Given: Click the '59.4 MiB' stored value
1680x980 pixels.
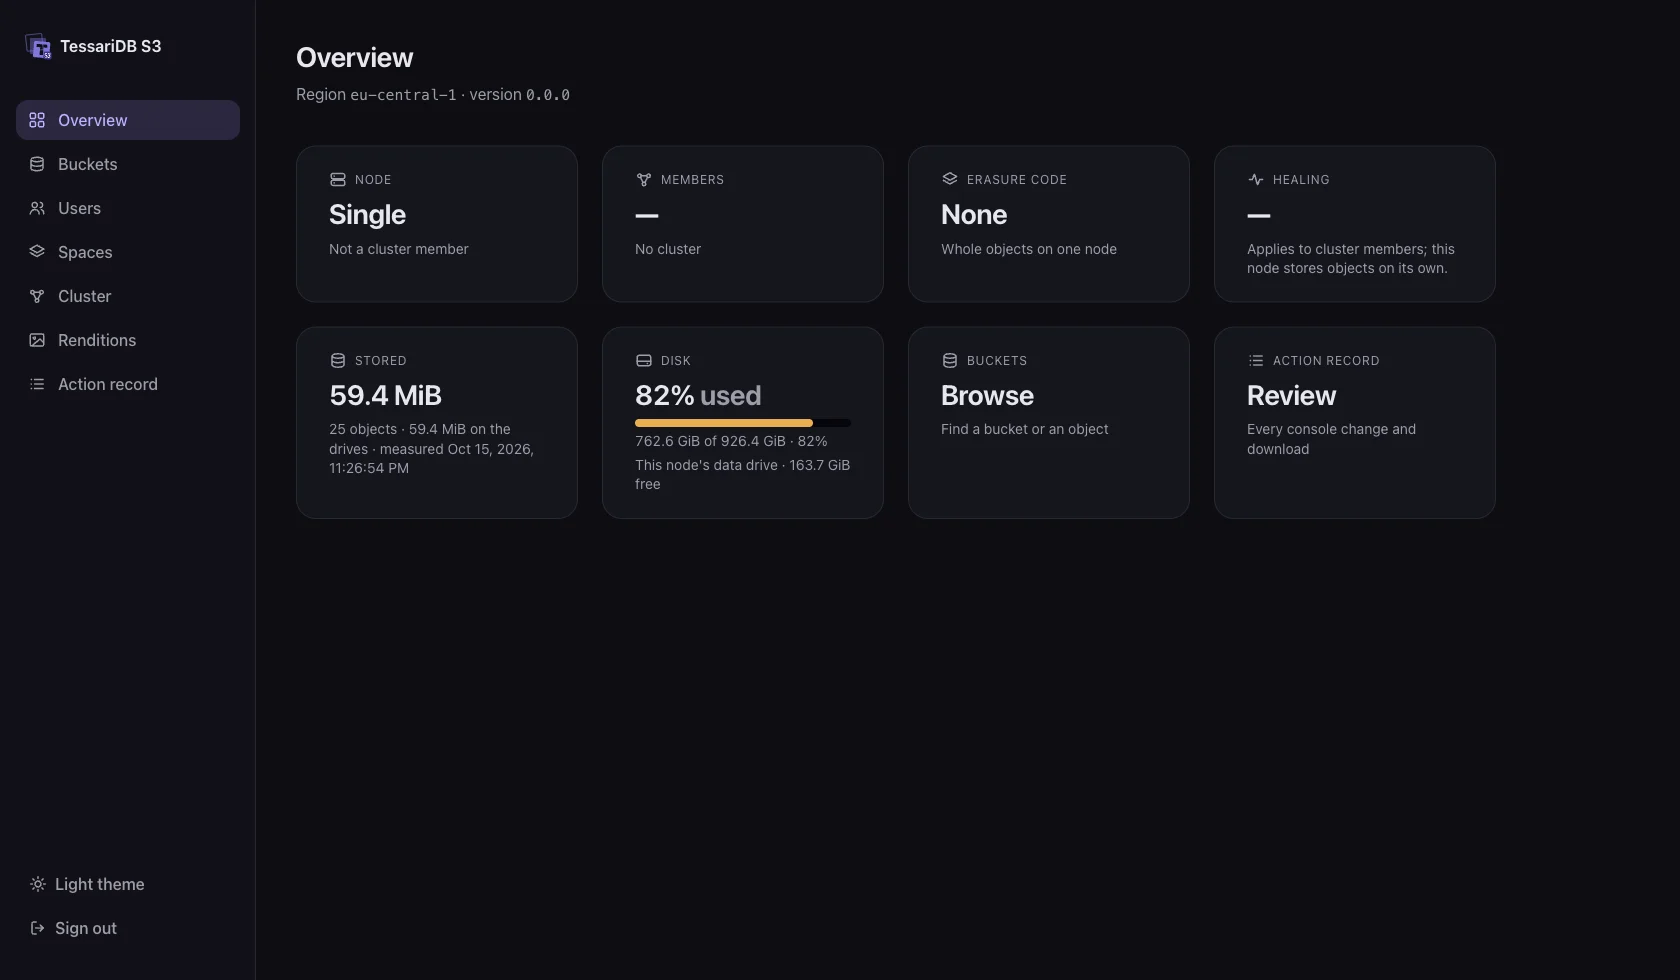Looking at the screenshot, I should pos(385,396).
